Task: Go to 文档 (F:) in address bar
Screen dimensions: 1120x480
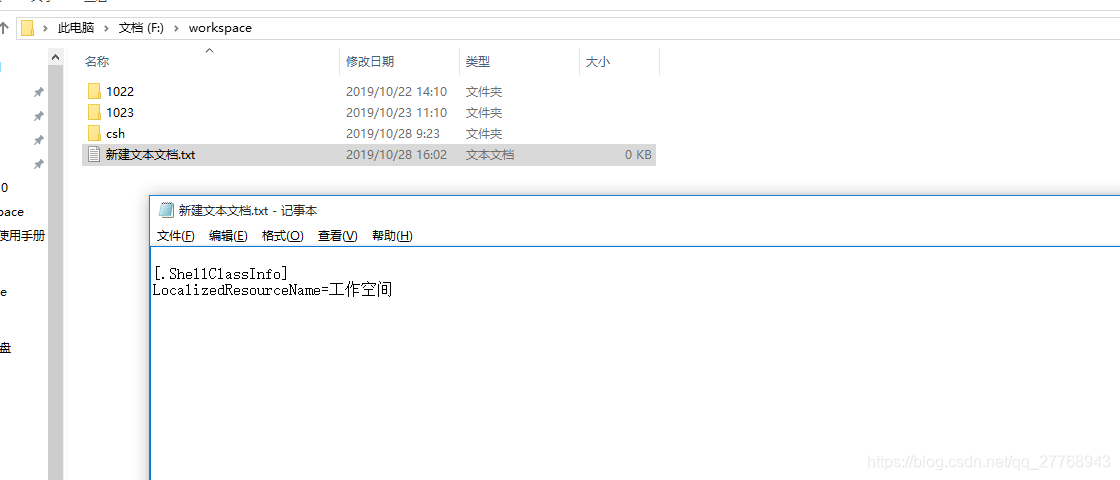Action: coord(141,28)
